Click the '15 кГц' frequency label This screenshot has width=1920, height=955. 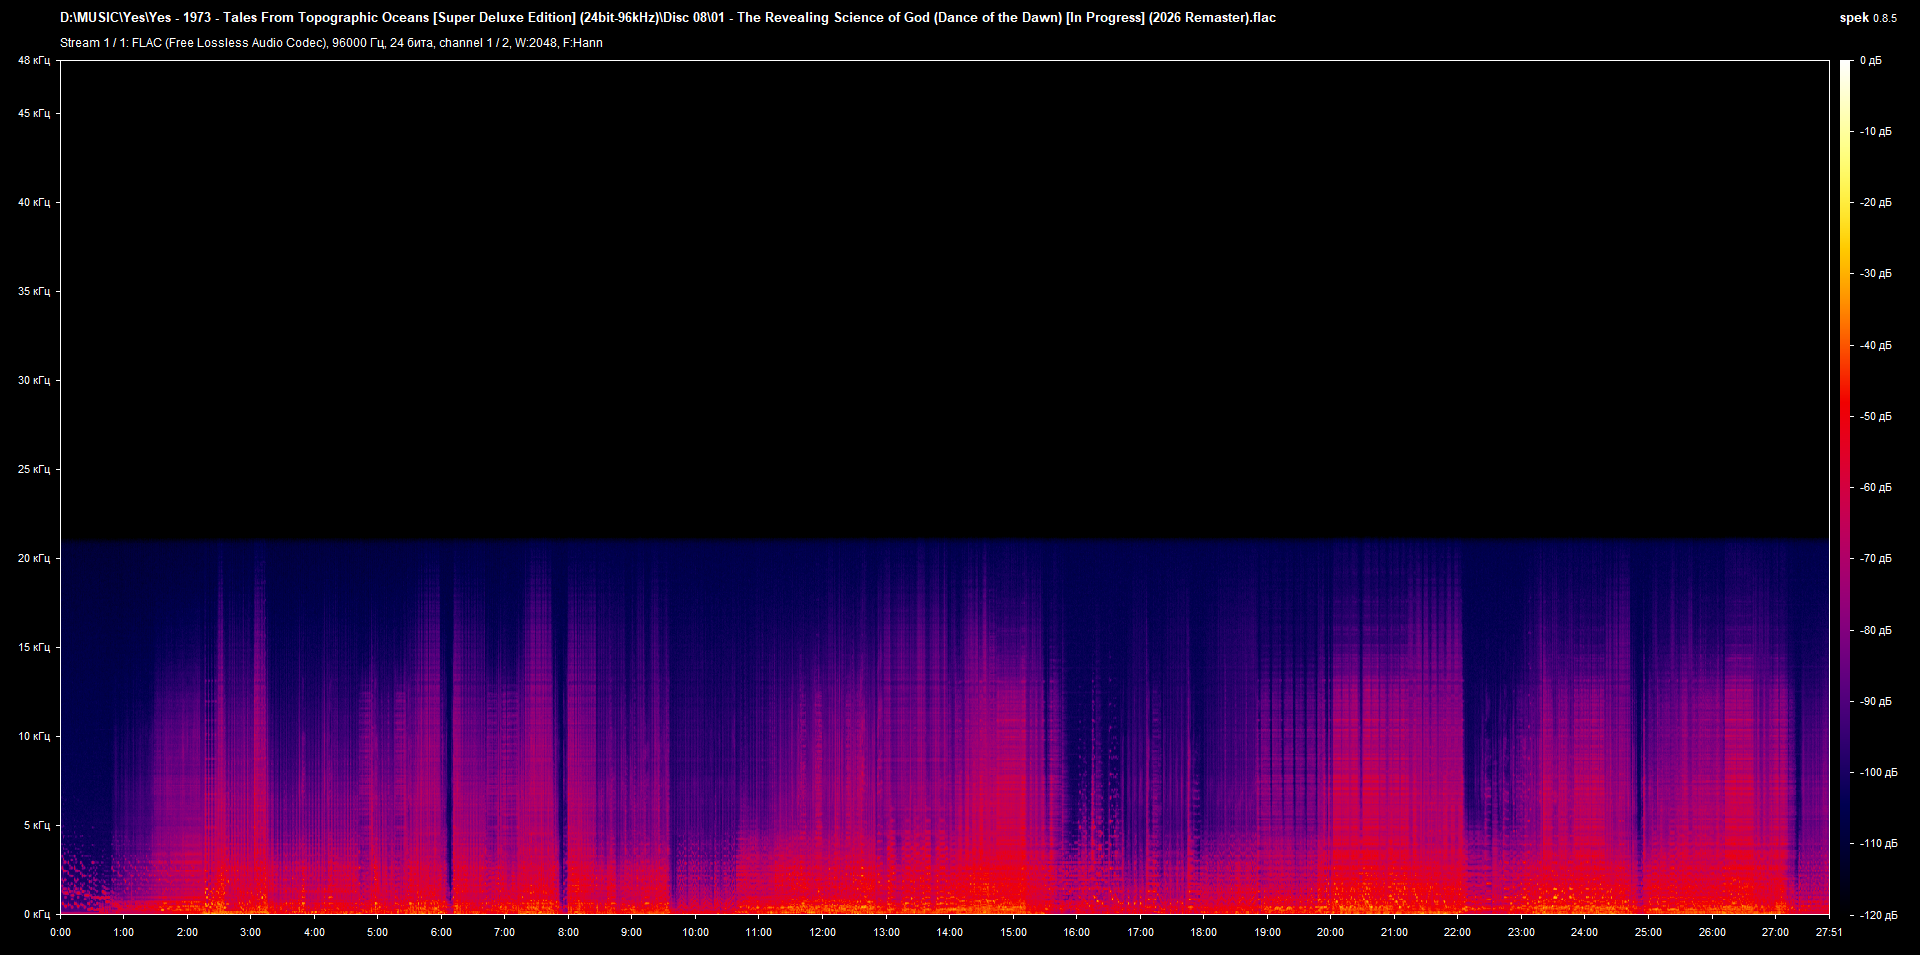(34, 647)
